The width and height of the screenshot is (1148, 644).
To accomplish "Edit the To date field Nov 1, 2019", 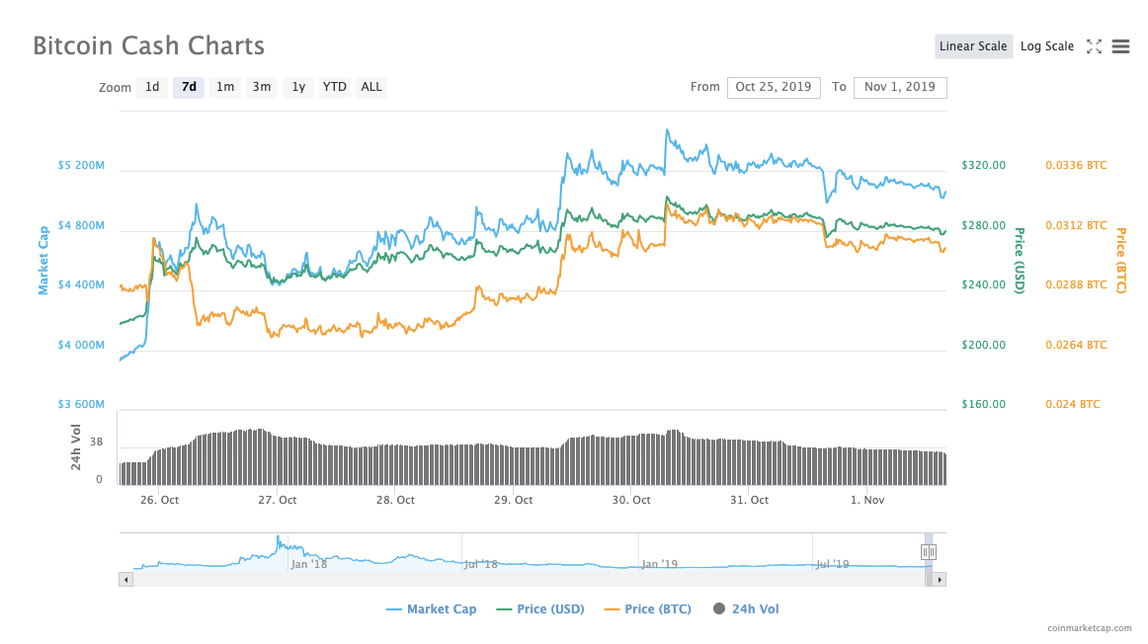I will 900,87.
